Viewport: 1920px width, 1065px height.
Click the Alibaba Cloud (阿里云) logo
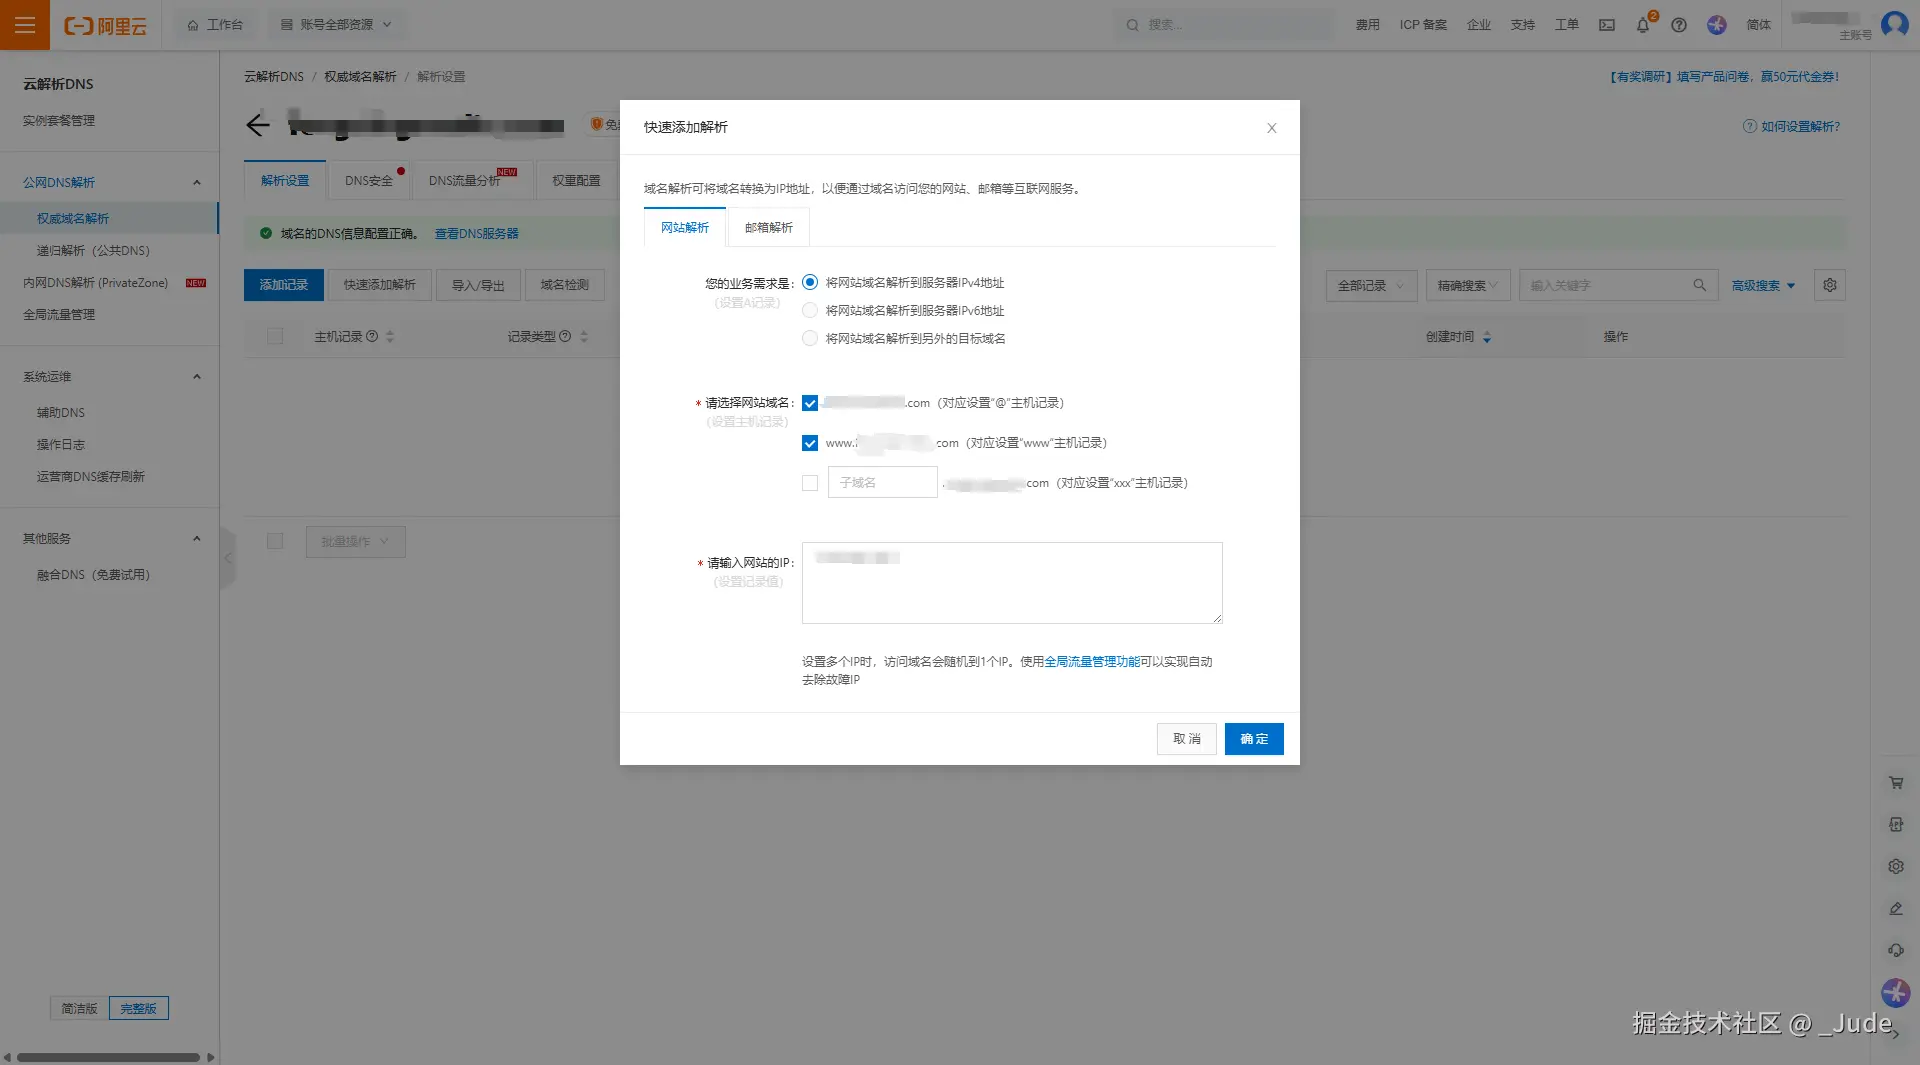coord(105,25)
